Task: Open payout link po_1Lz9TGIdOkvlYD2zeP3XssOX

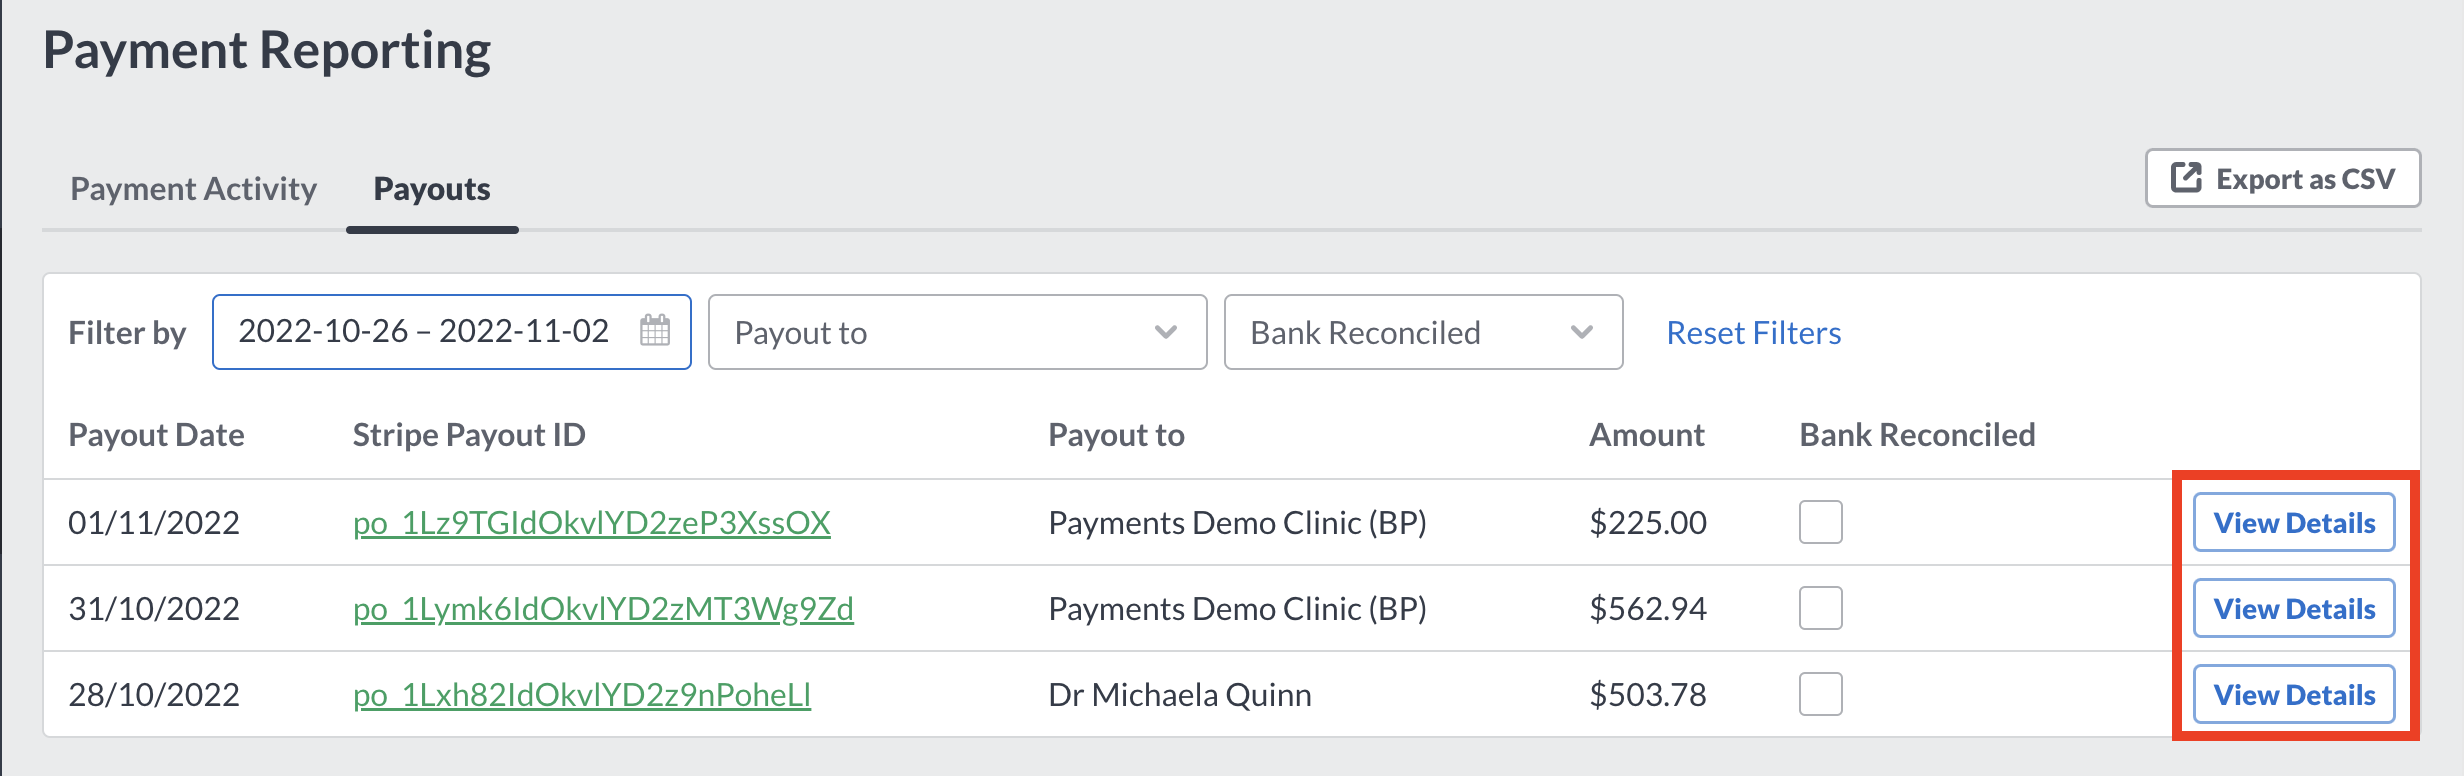Action: (x=592, y=523)
